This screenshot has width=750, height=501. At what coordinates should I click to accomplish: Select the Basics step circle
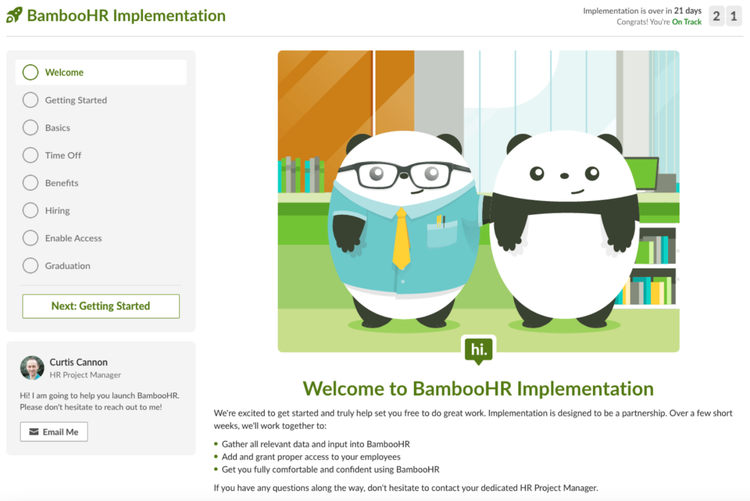[x=30, y=128]
